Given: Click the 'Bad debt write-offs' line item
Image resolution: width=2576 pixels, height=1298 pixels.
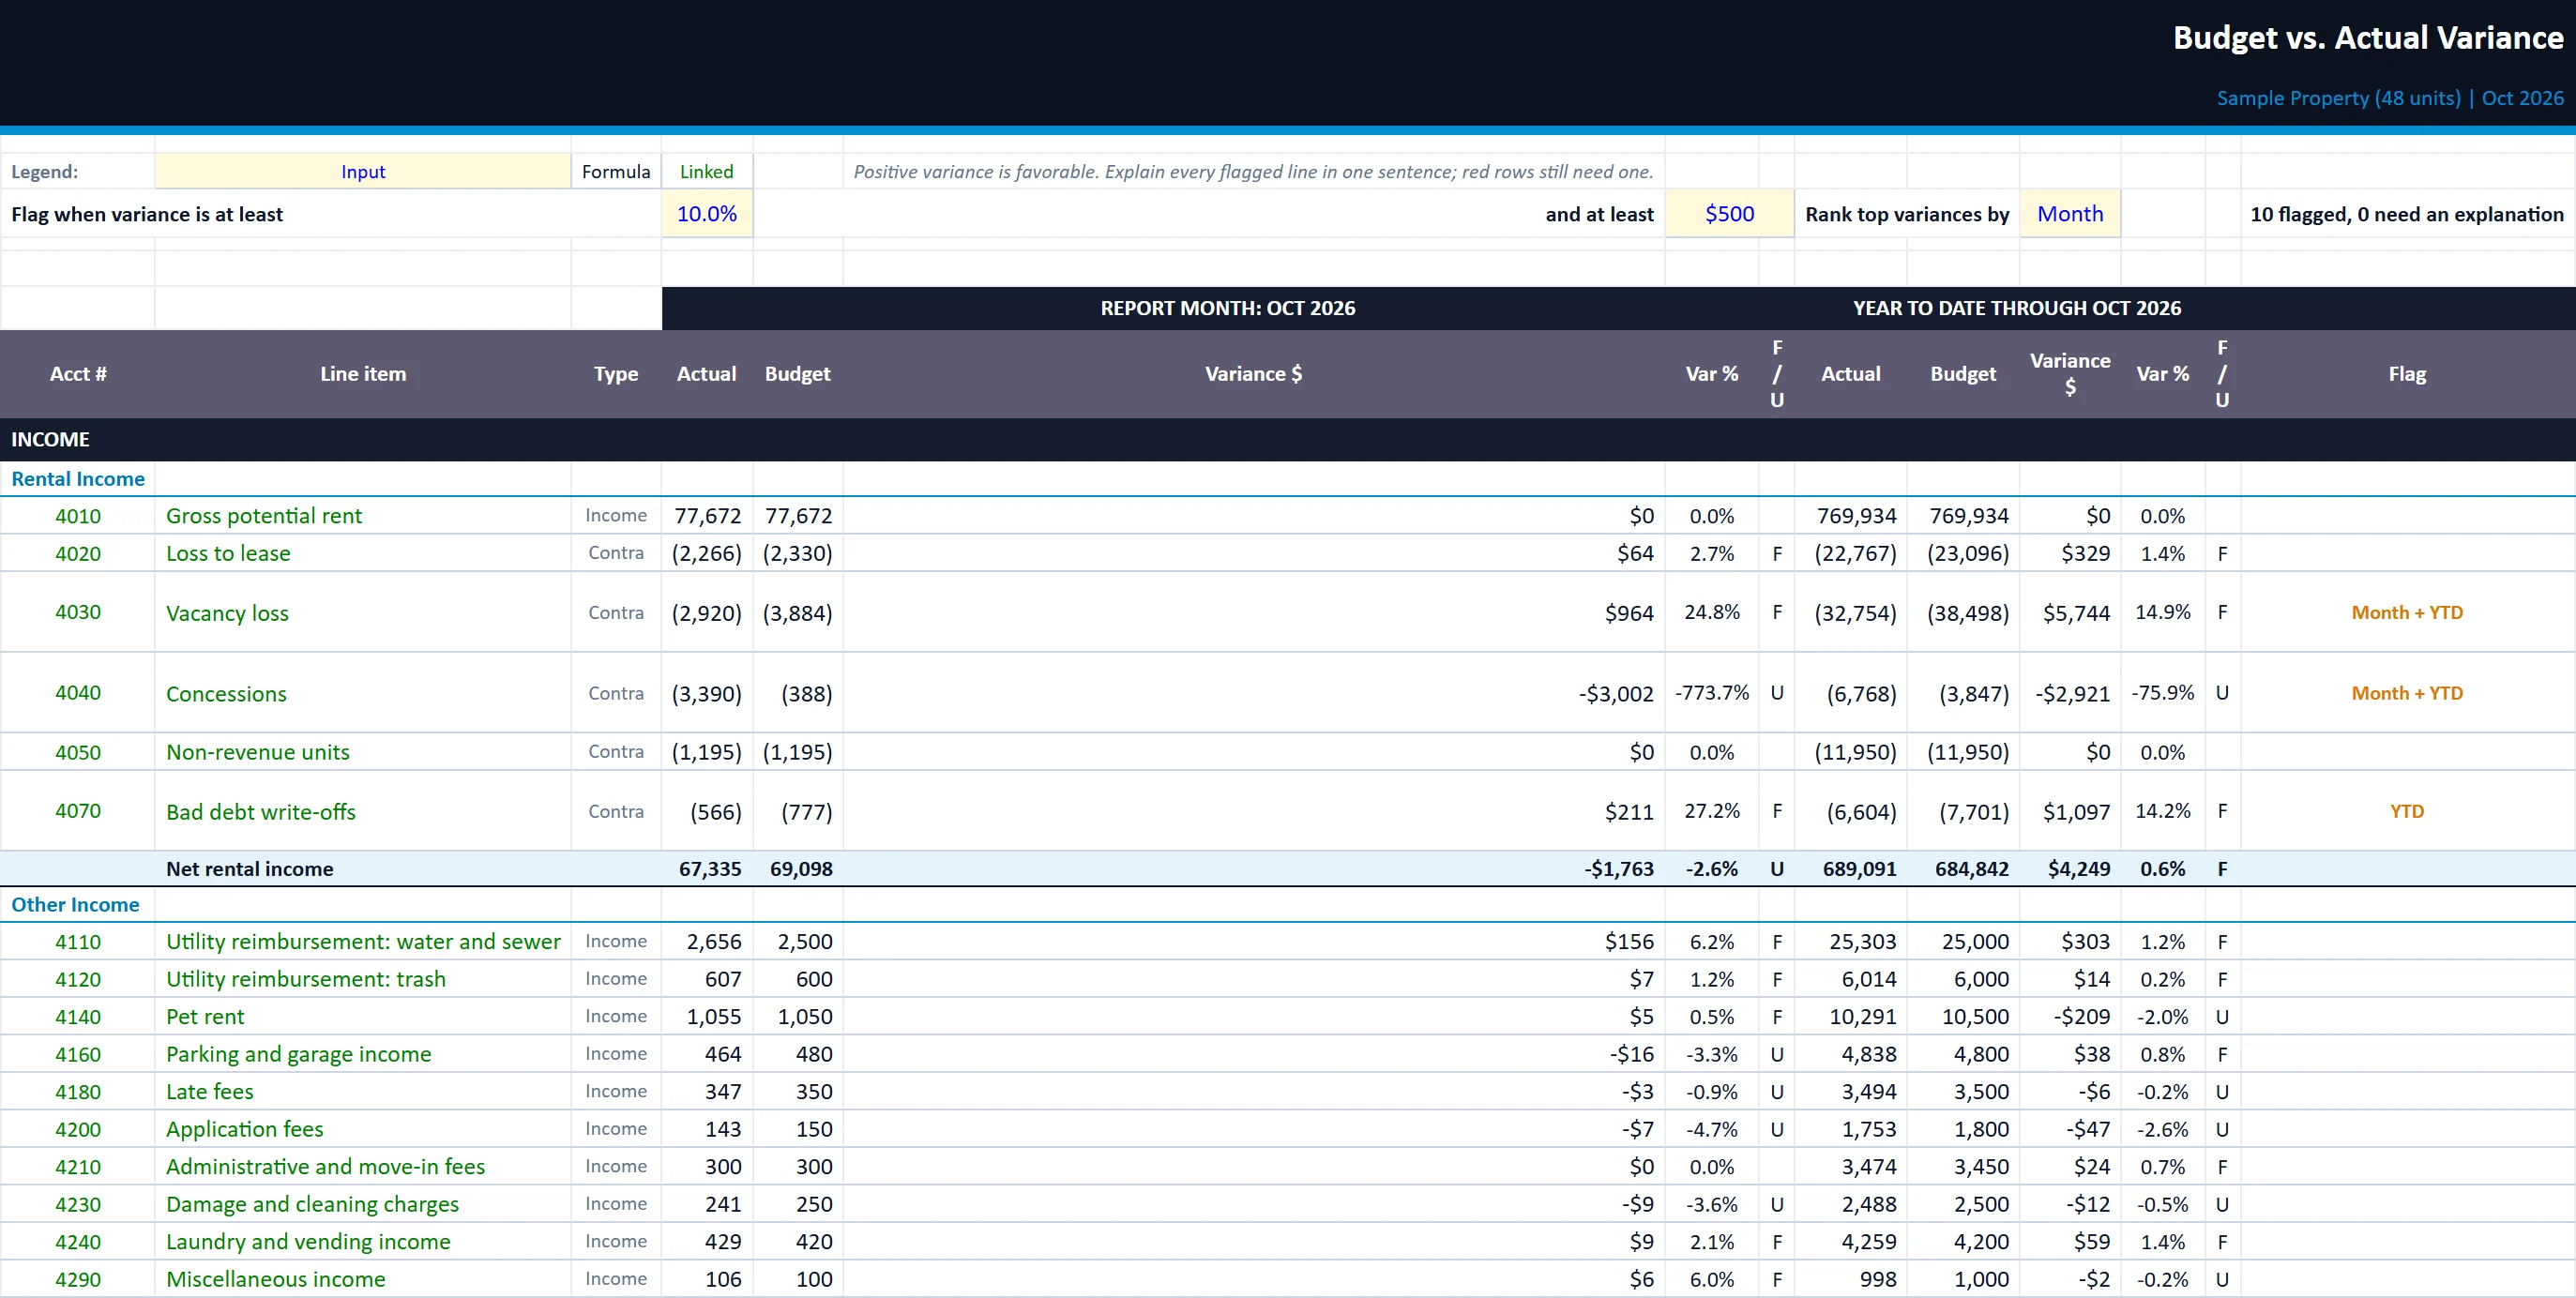Looking at the screenshot, I should pyautogui.click(x=261, y=812).
